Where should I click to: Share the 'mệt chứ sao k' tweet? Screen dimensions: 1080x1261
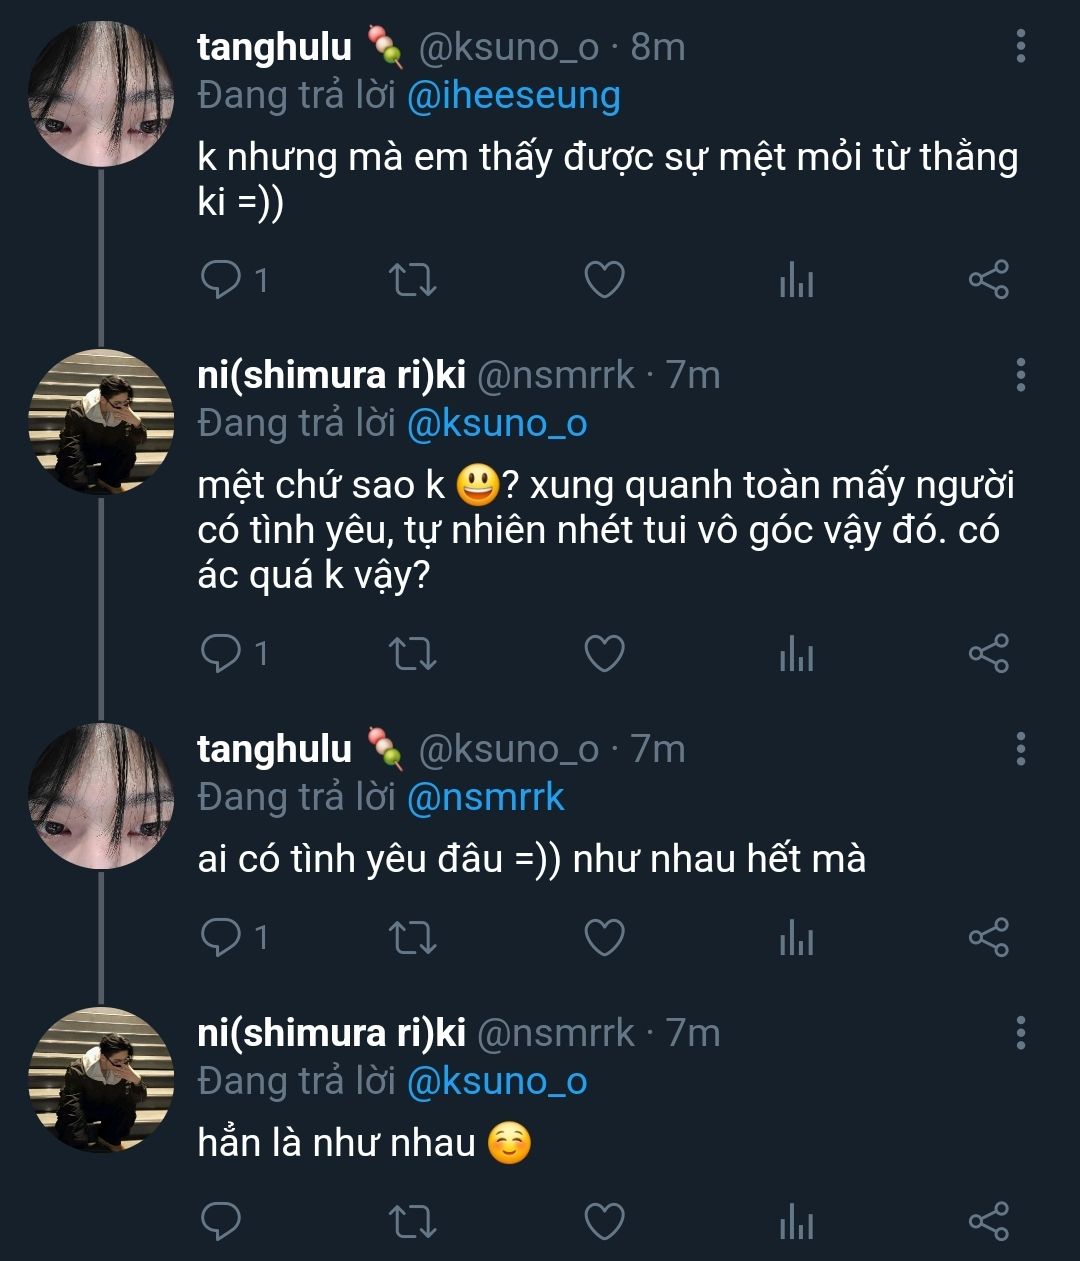[988, 654]
